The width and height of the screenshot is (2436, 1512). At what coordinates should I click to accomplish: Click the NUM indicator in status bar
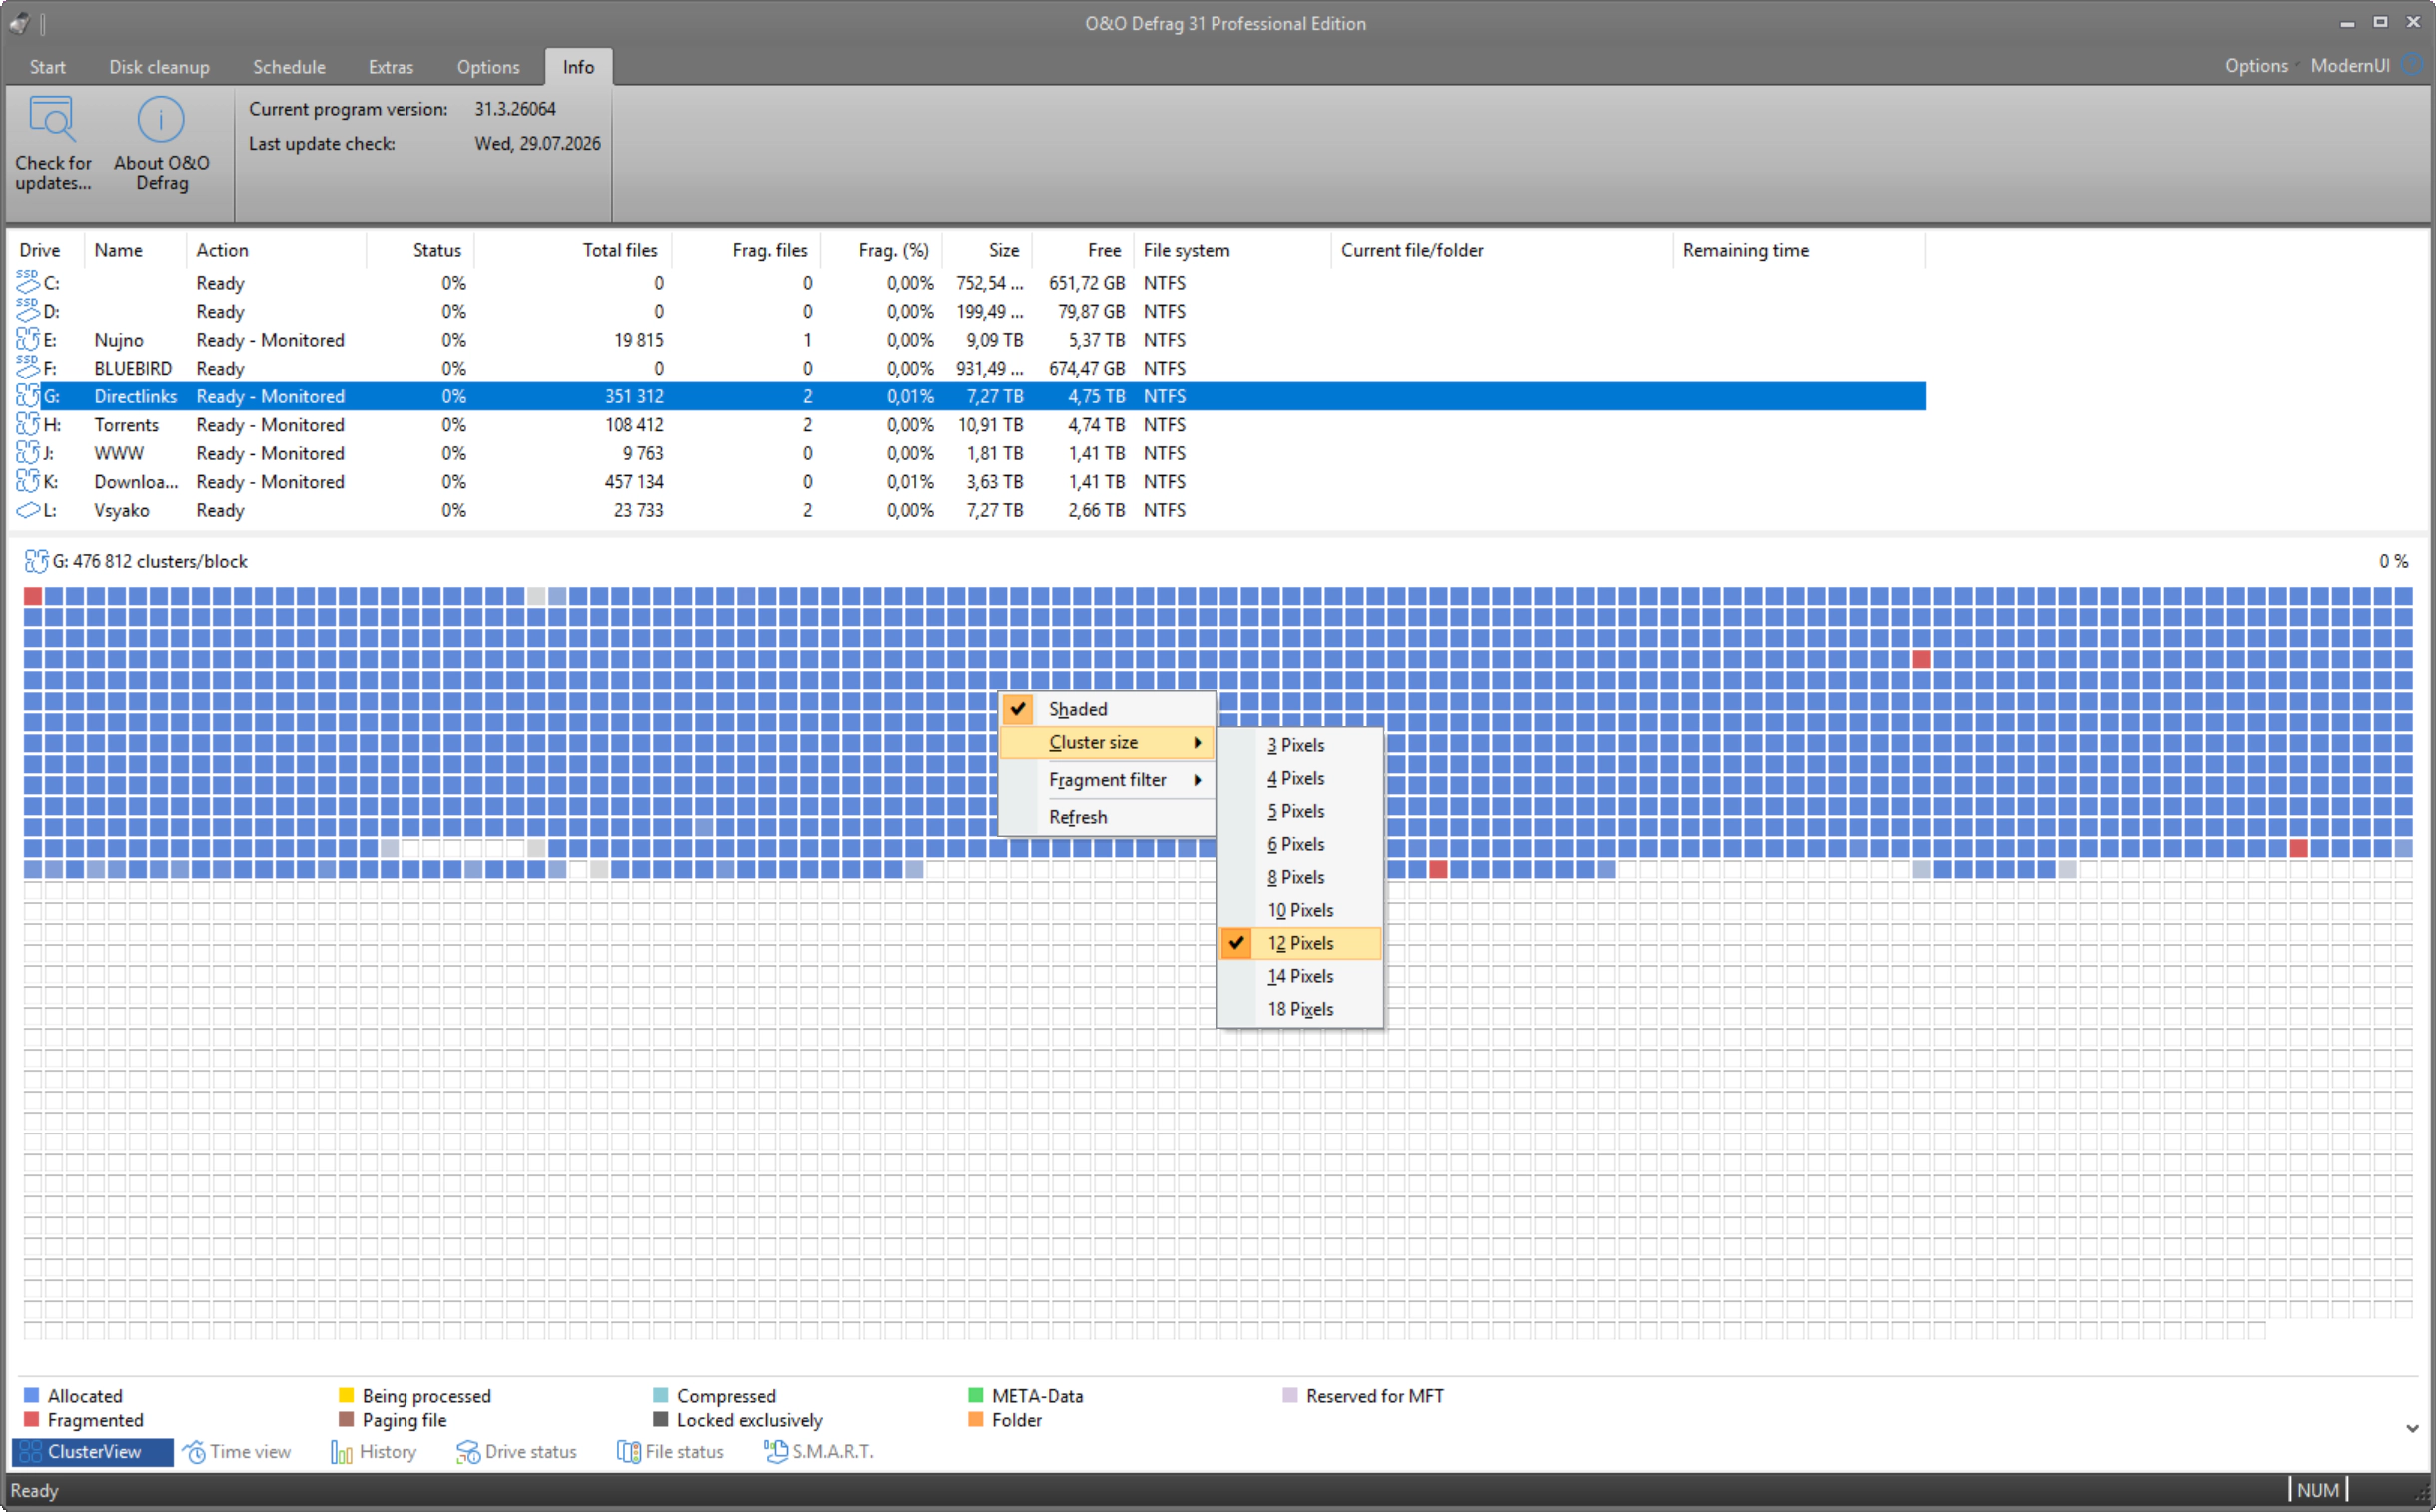tap(2318, 1490)
